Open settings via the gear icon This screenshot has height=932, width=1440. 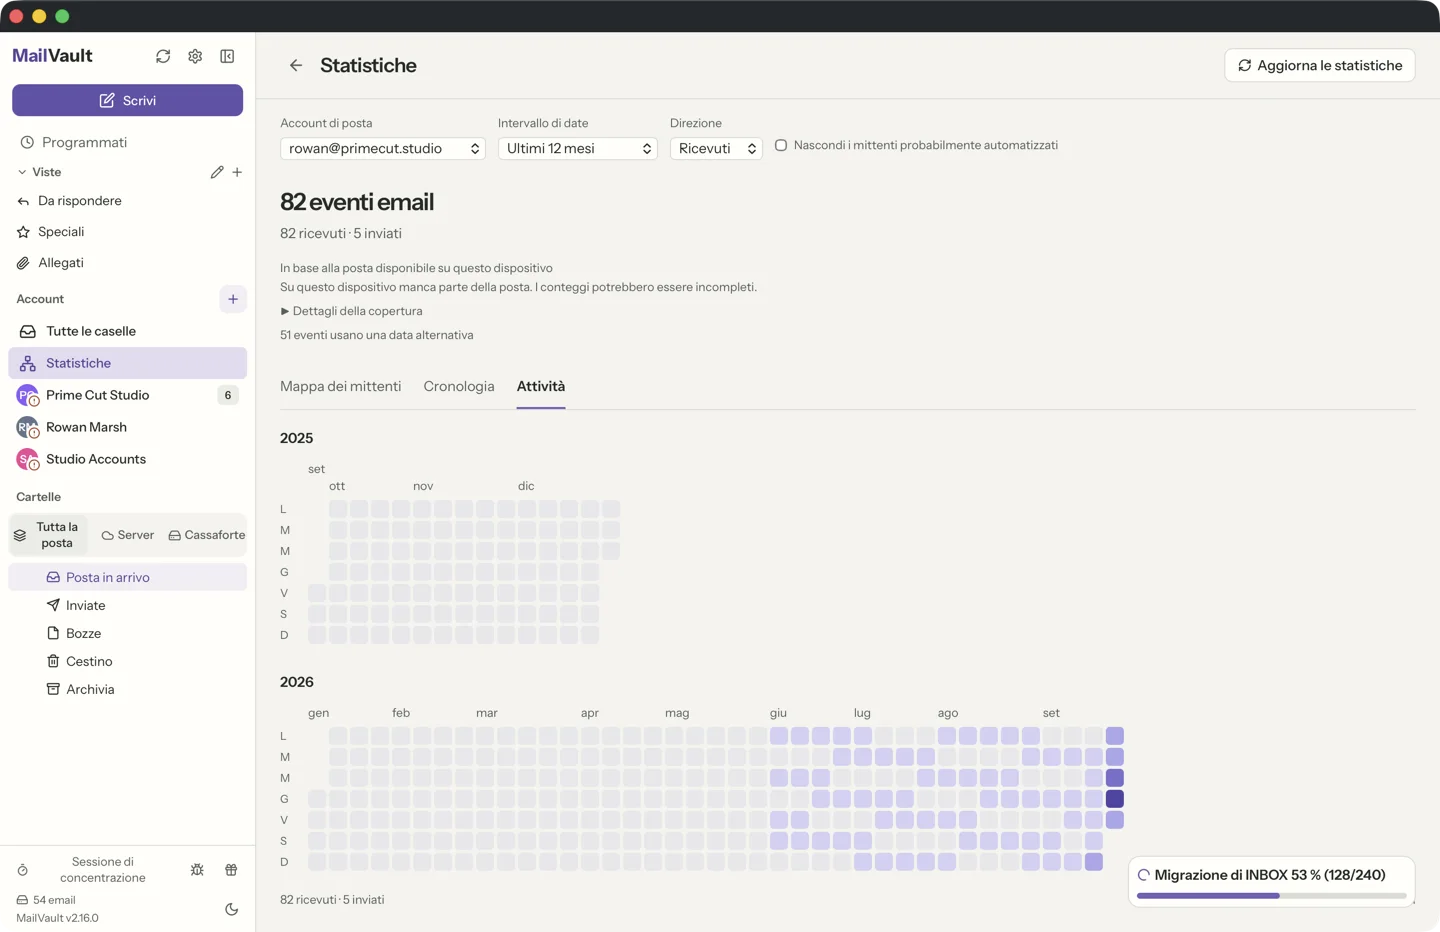(195, 56)
